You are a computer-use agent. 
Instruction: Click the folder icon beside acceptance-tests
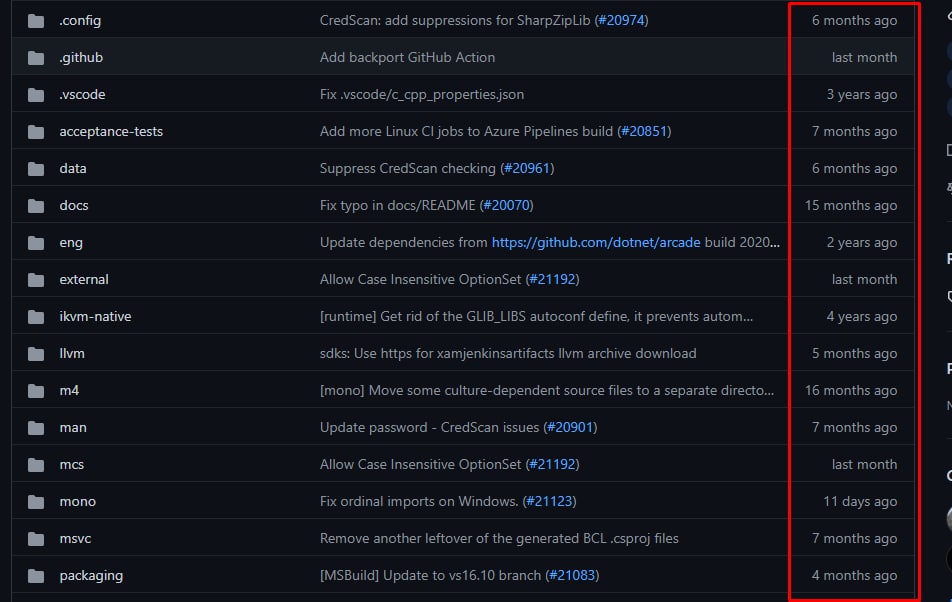[36, 132]
